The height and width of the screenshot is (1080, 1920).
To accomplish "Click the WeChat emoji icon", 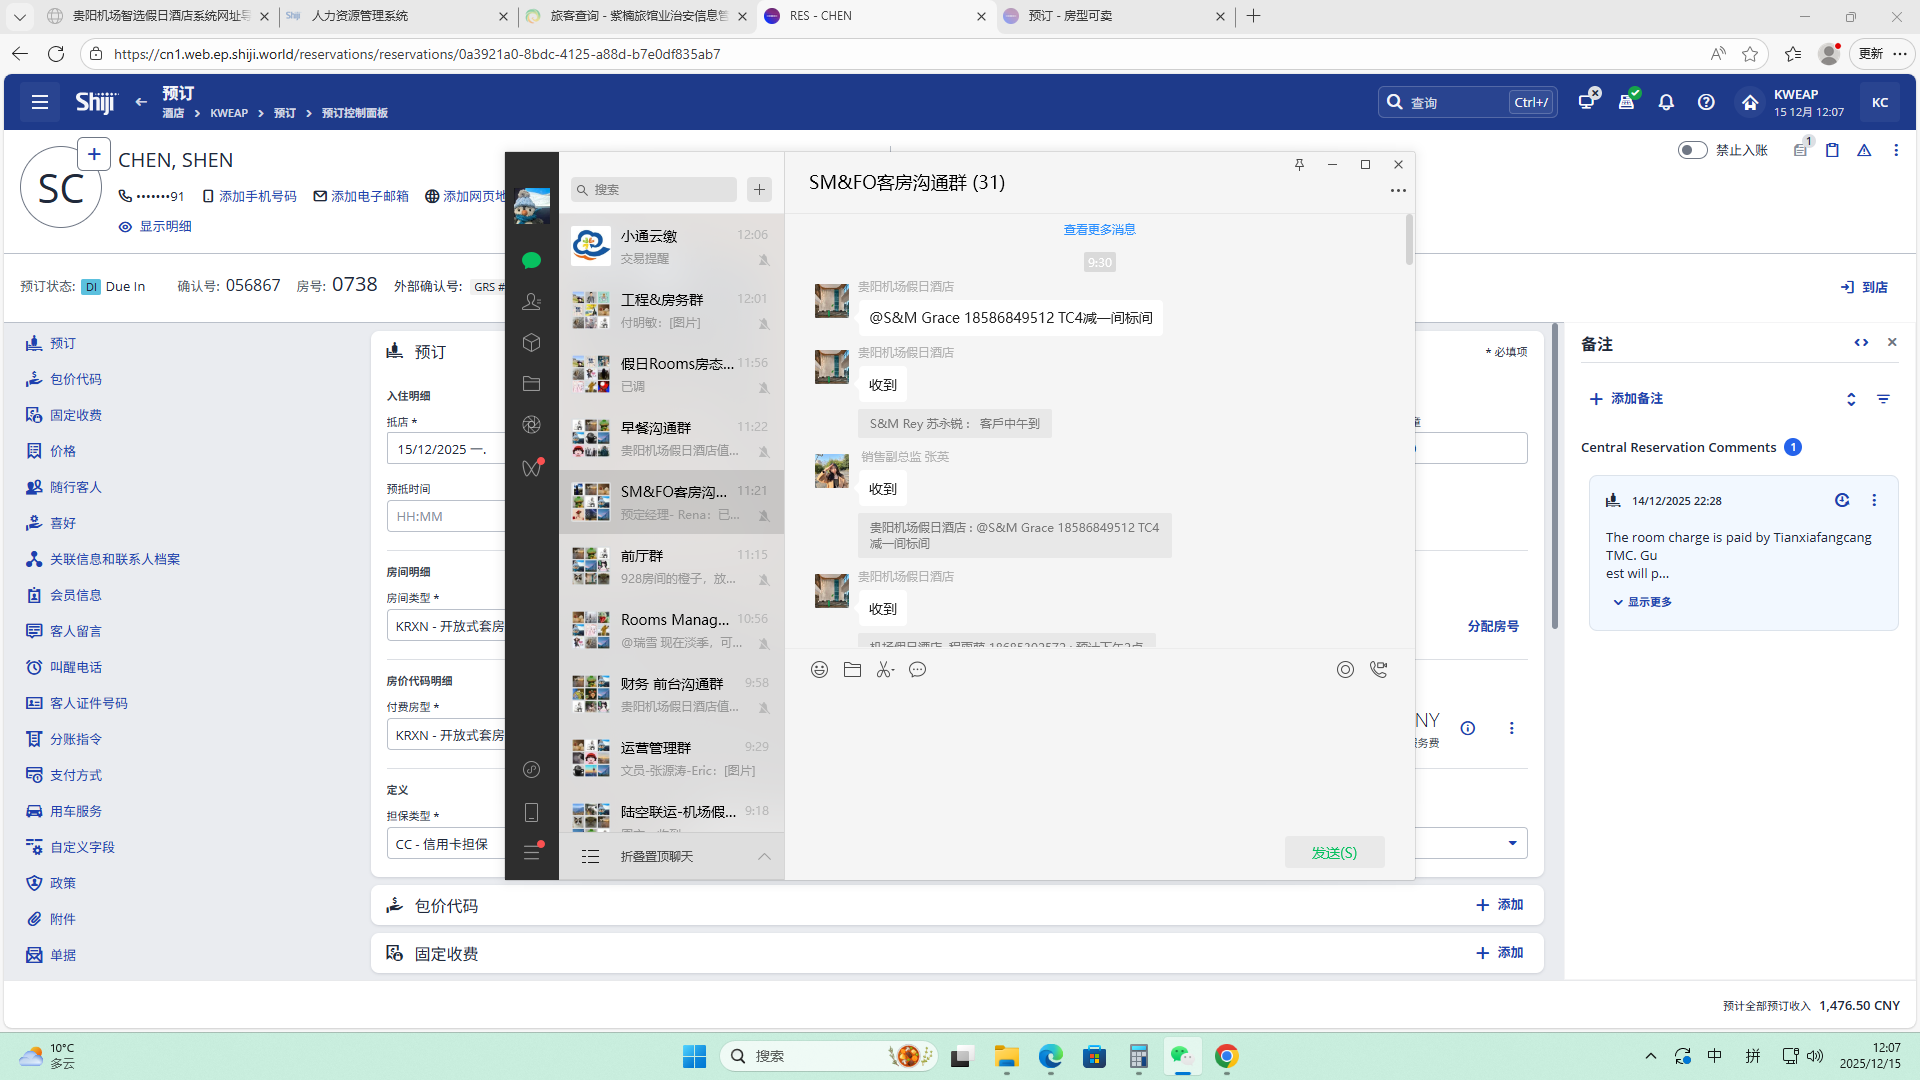I will pos(819,670).
